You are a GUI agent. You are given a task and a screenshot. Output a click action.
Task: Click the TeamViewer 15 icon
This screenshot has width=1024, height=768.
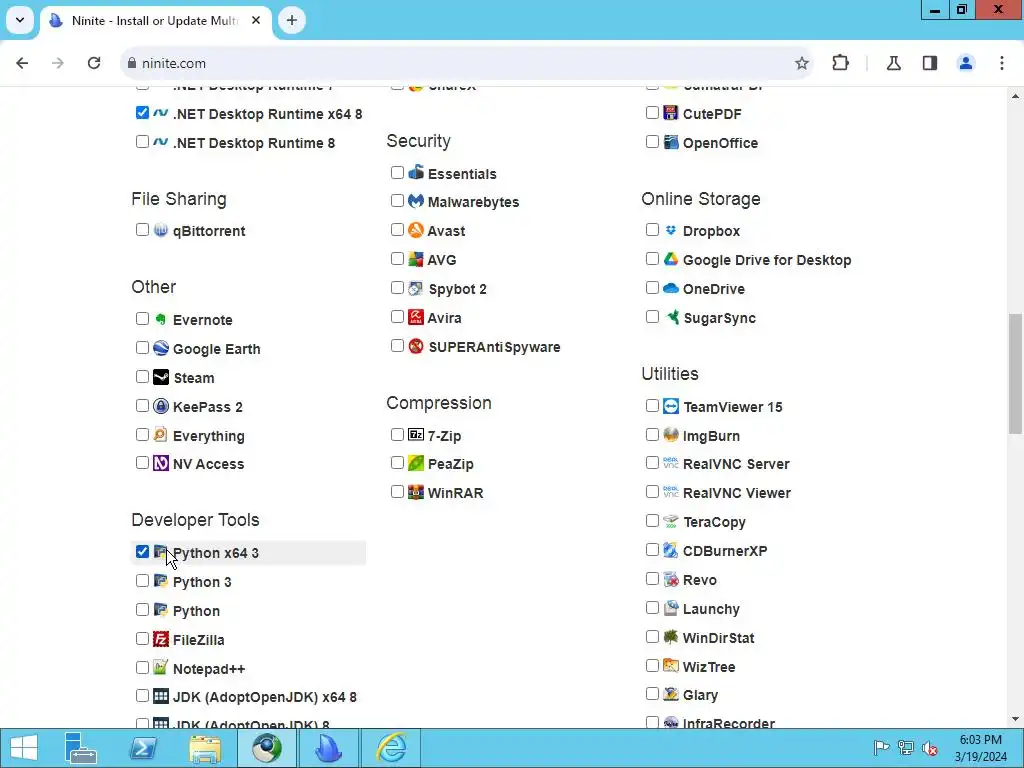pyautogui.click(x=671, y=406)
